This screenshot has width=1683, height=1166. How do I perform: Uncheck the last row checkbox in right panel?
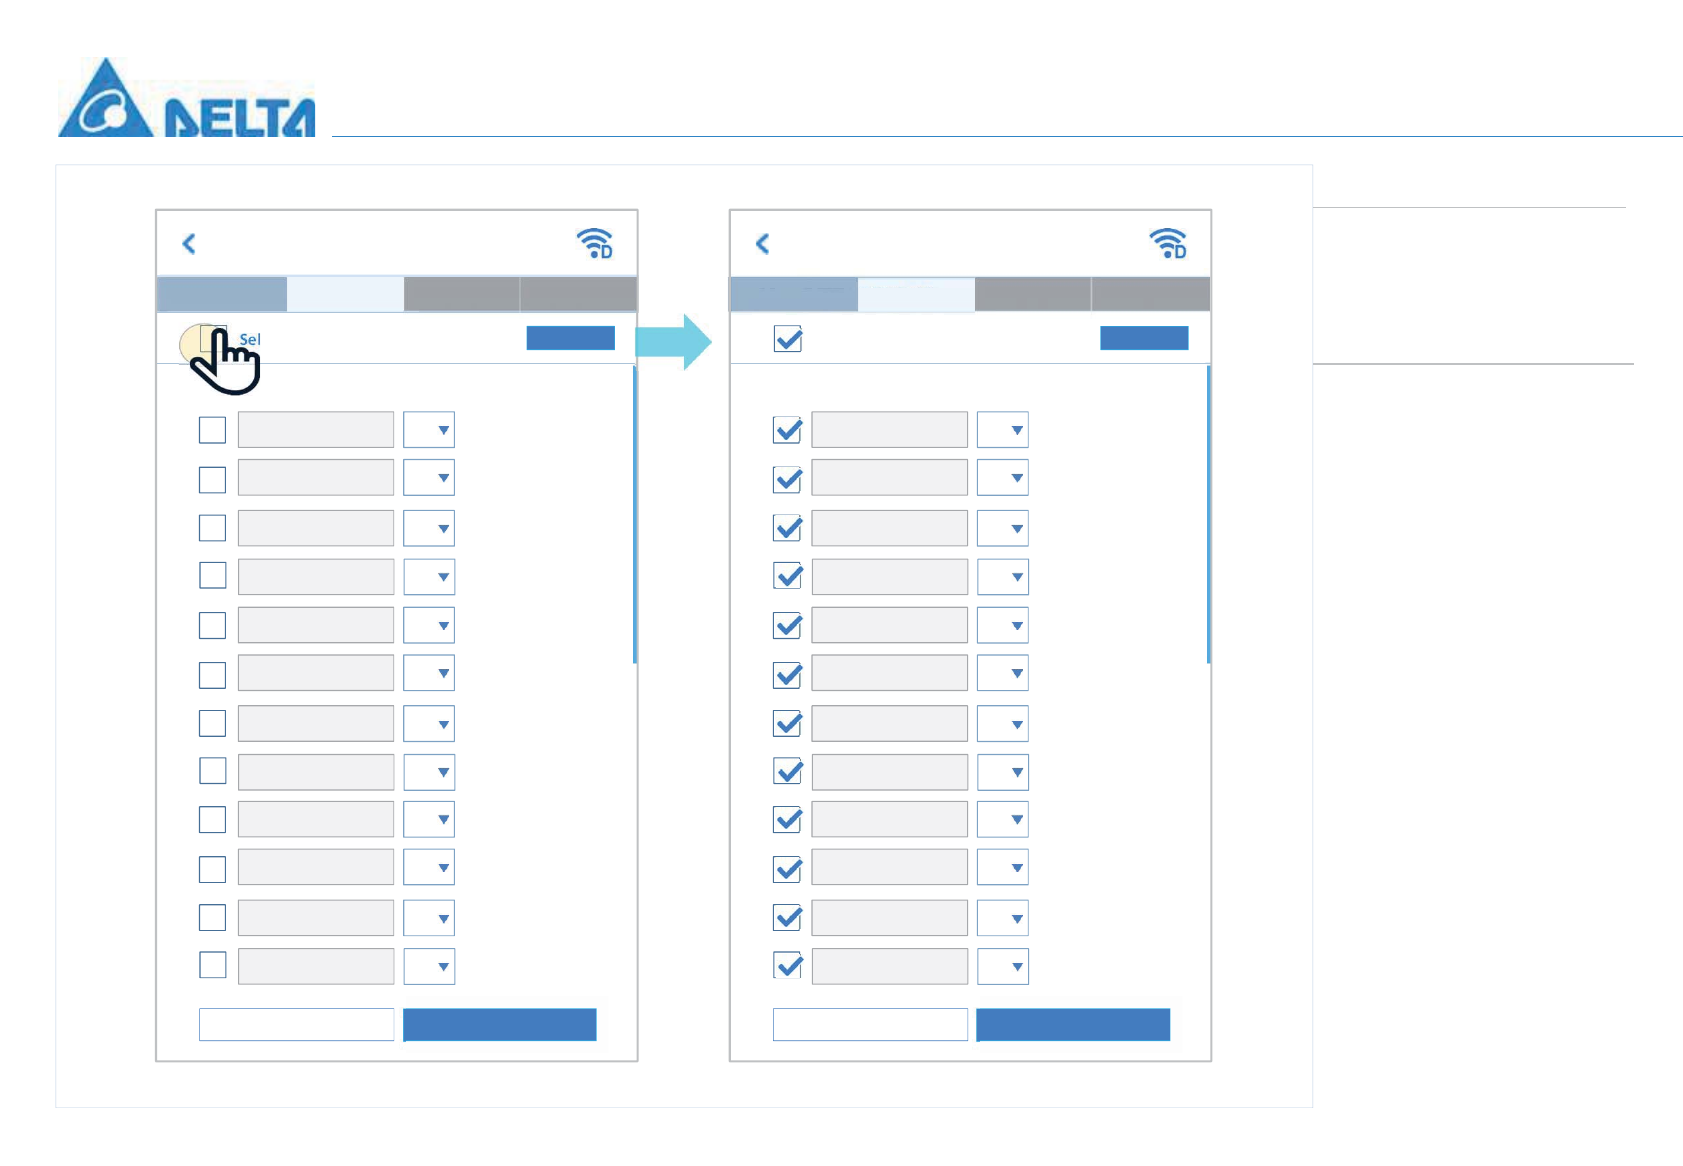point(788,966)
